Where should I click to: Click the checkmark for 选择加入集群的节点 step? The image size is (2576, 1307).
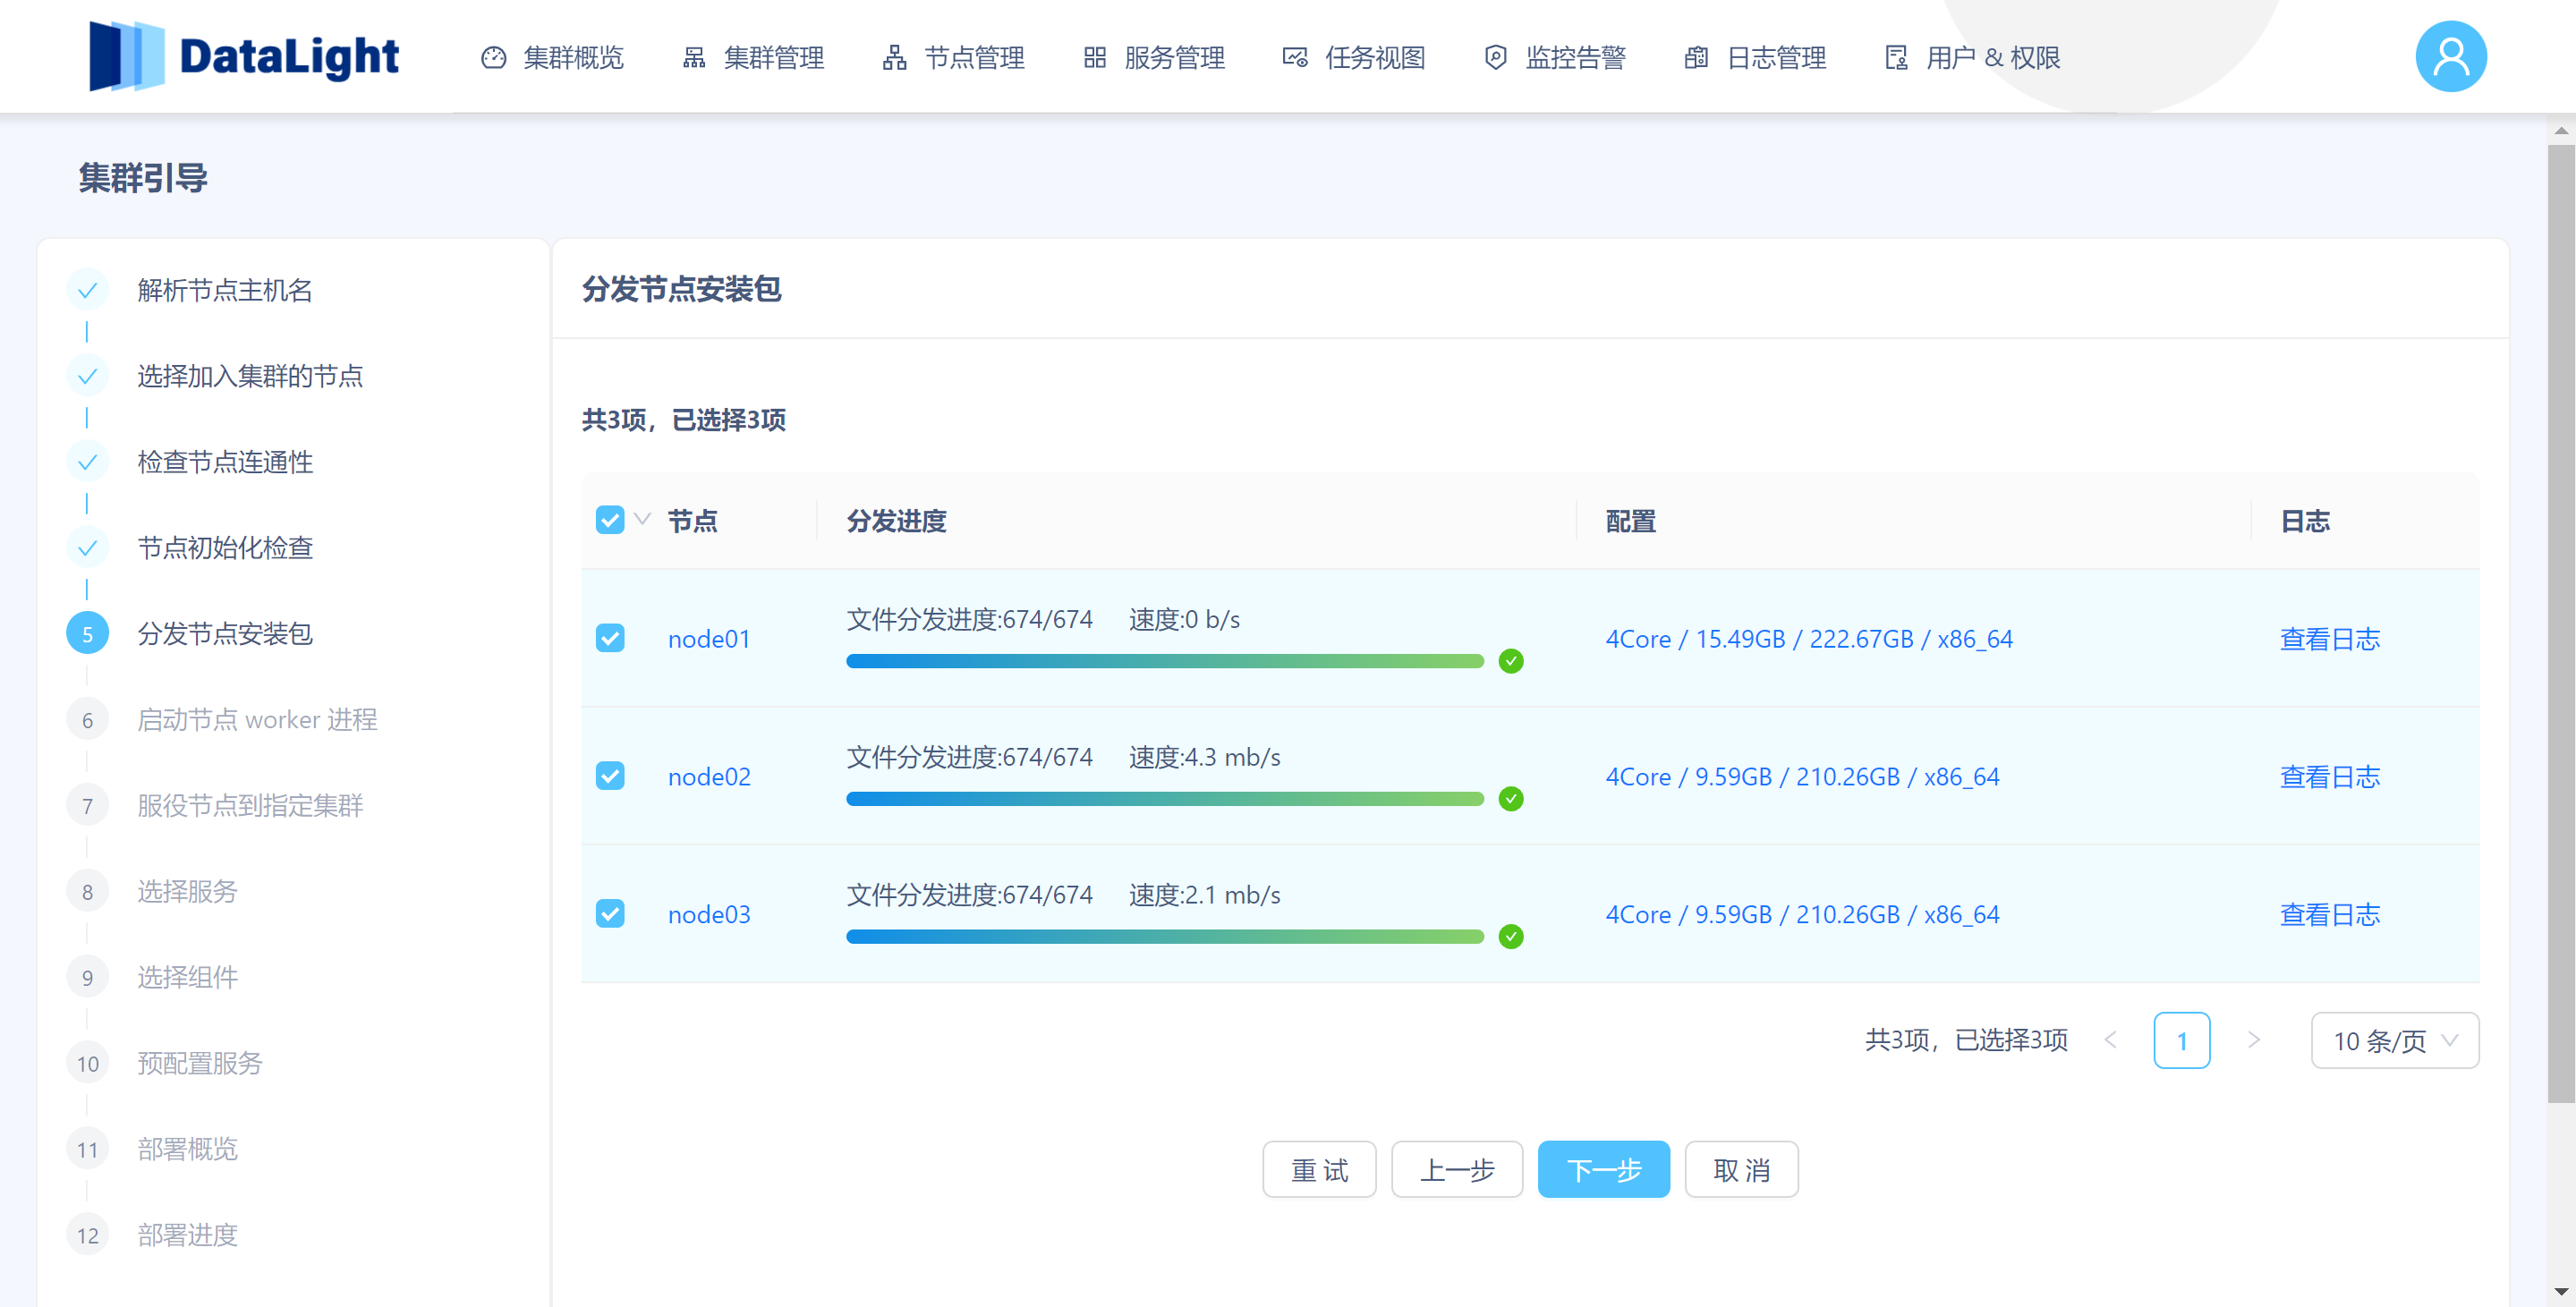click(x=87, y=376)
